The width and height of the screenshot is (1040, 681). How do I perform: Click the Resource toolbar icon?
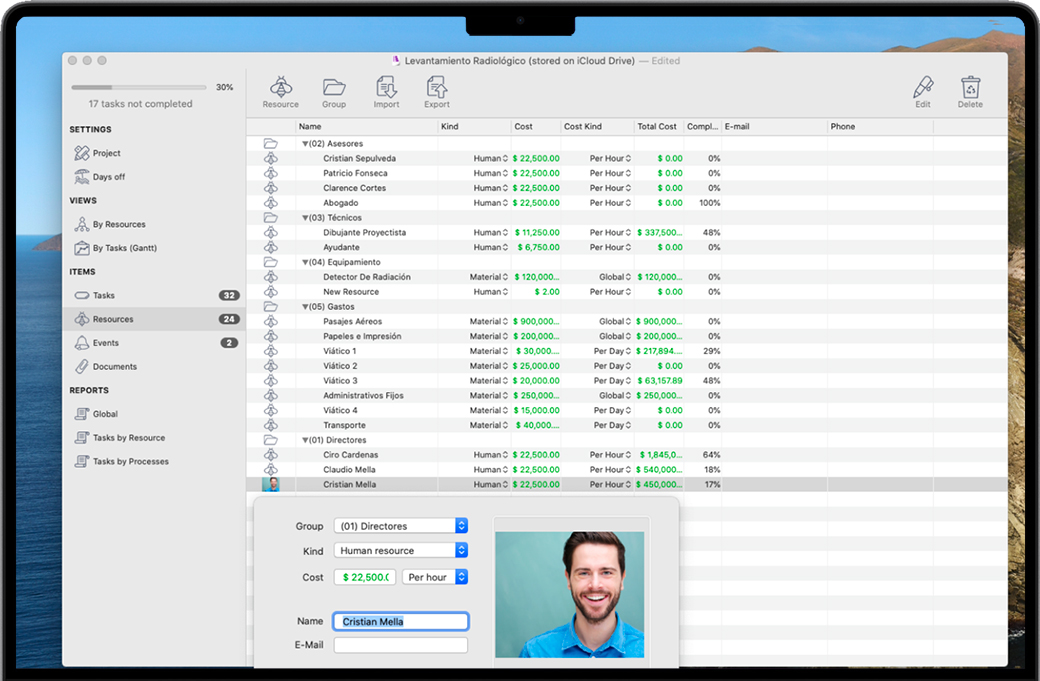pos(280,88)
